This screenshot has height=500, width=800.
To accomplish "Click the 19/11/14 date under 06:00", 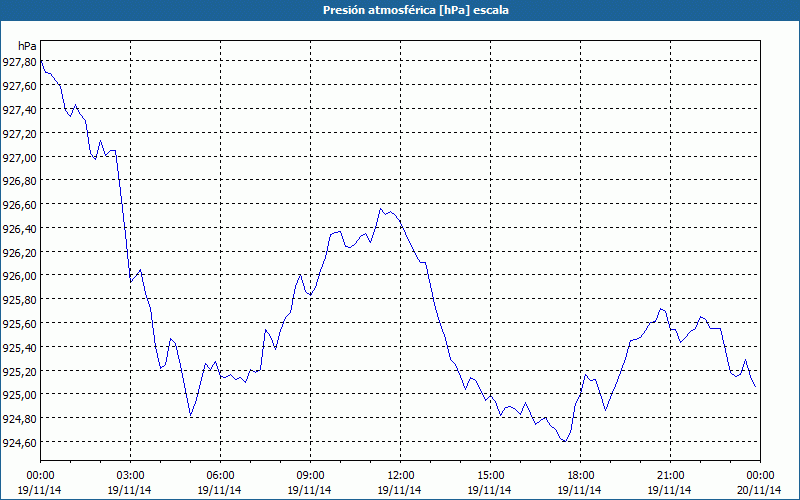I will click(x=220, y=490).
